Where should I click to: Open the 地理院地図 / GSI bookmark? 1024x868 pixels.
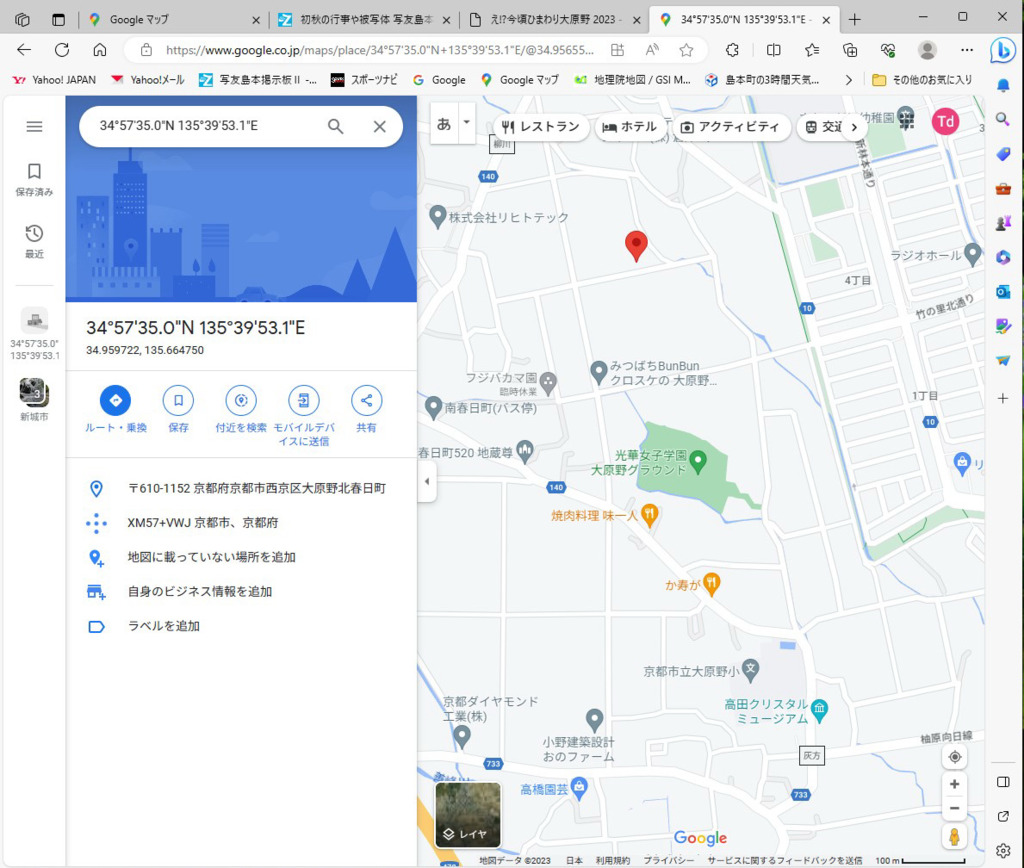click(x=632, y=80)
